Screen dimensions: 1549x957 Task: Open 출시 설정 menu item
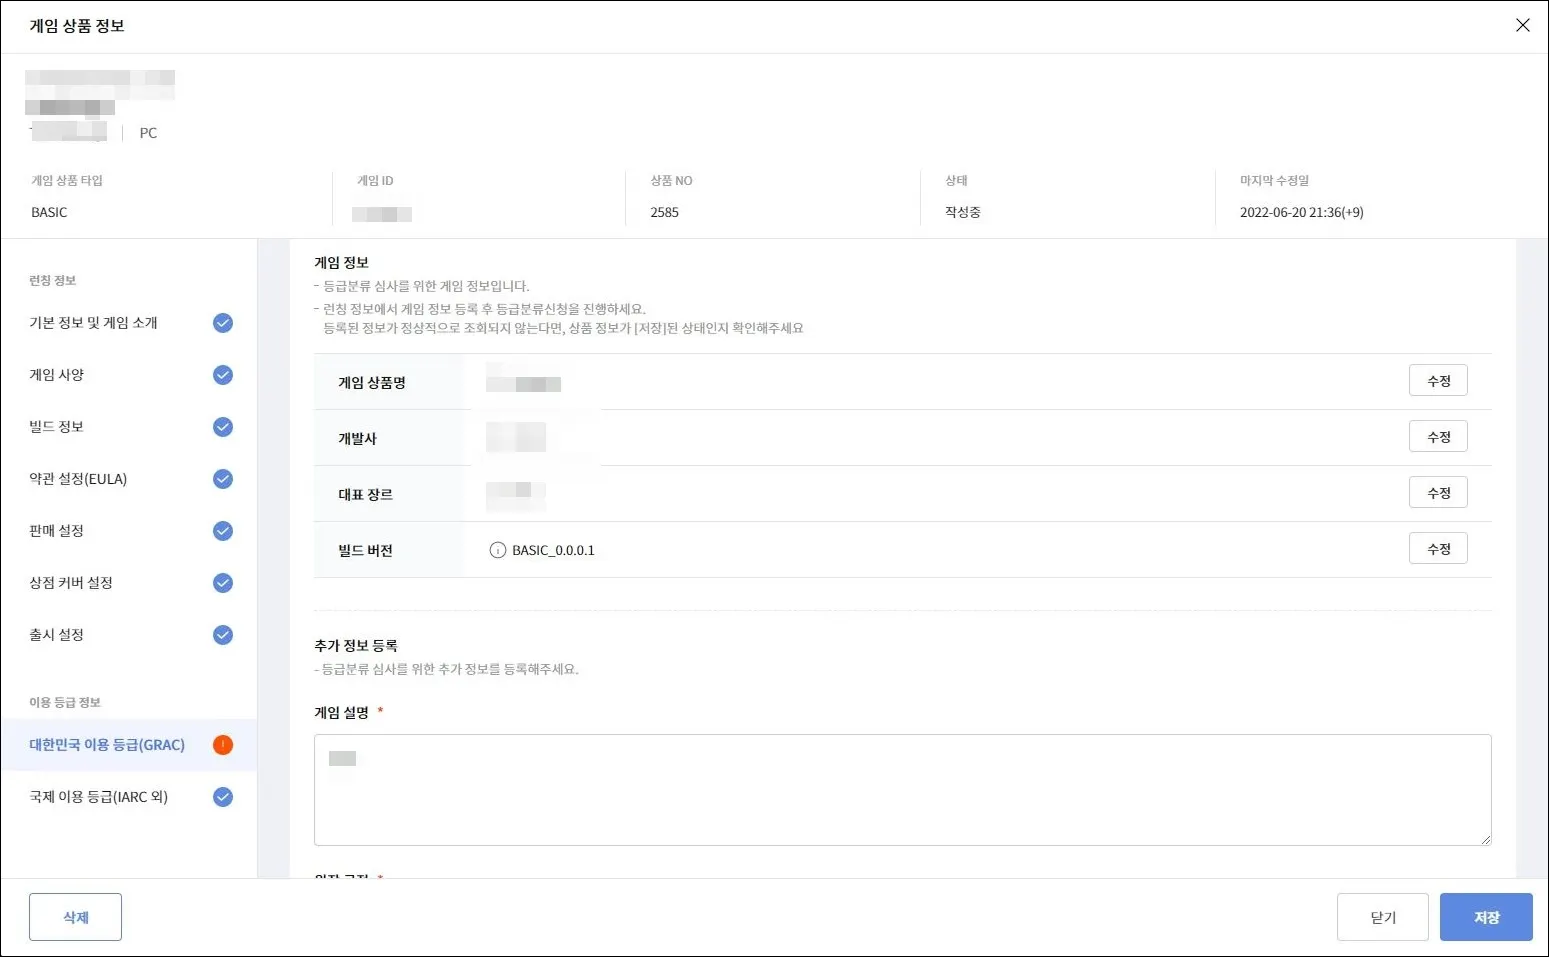[x=129, y=635]
